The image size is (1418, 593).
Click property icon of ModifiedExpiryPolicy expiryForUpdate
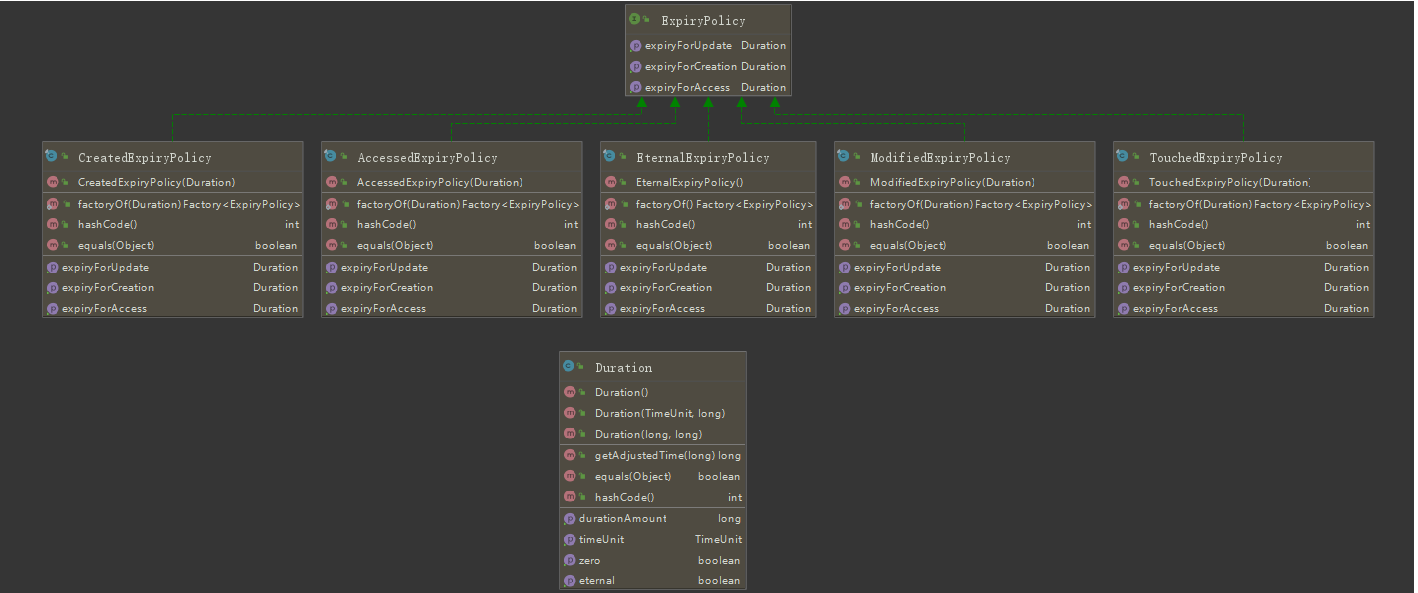[x=844, y=267]
